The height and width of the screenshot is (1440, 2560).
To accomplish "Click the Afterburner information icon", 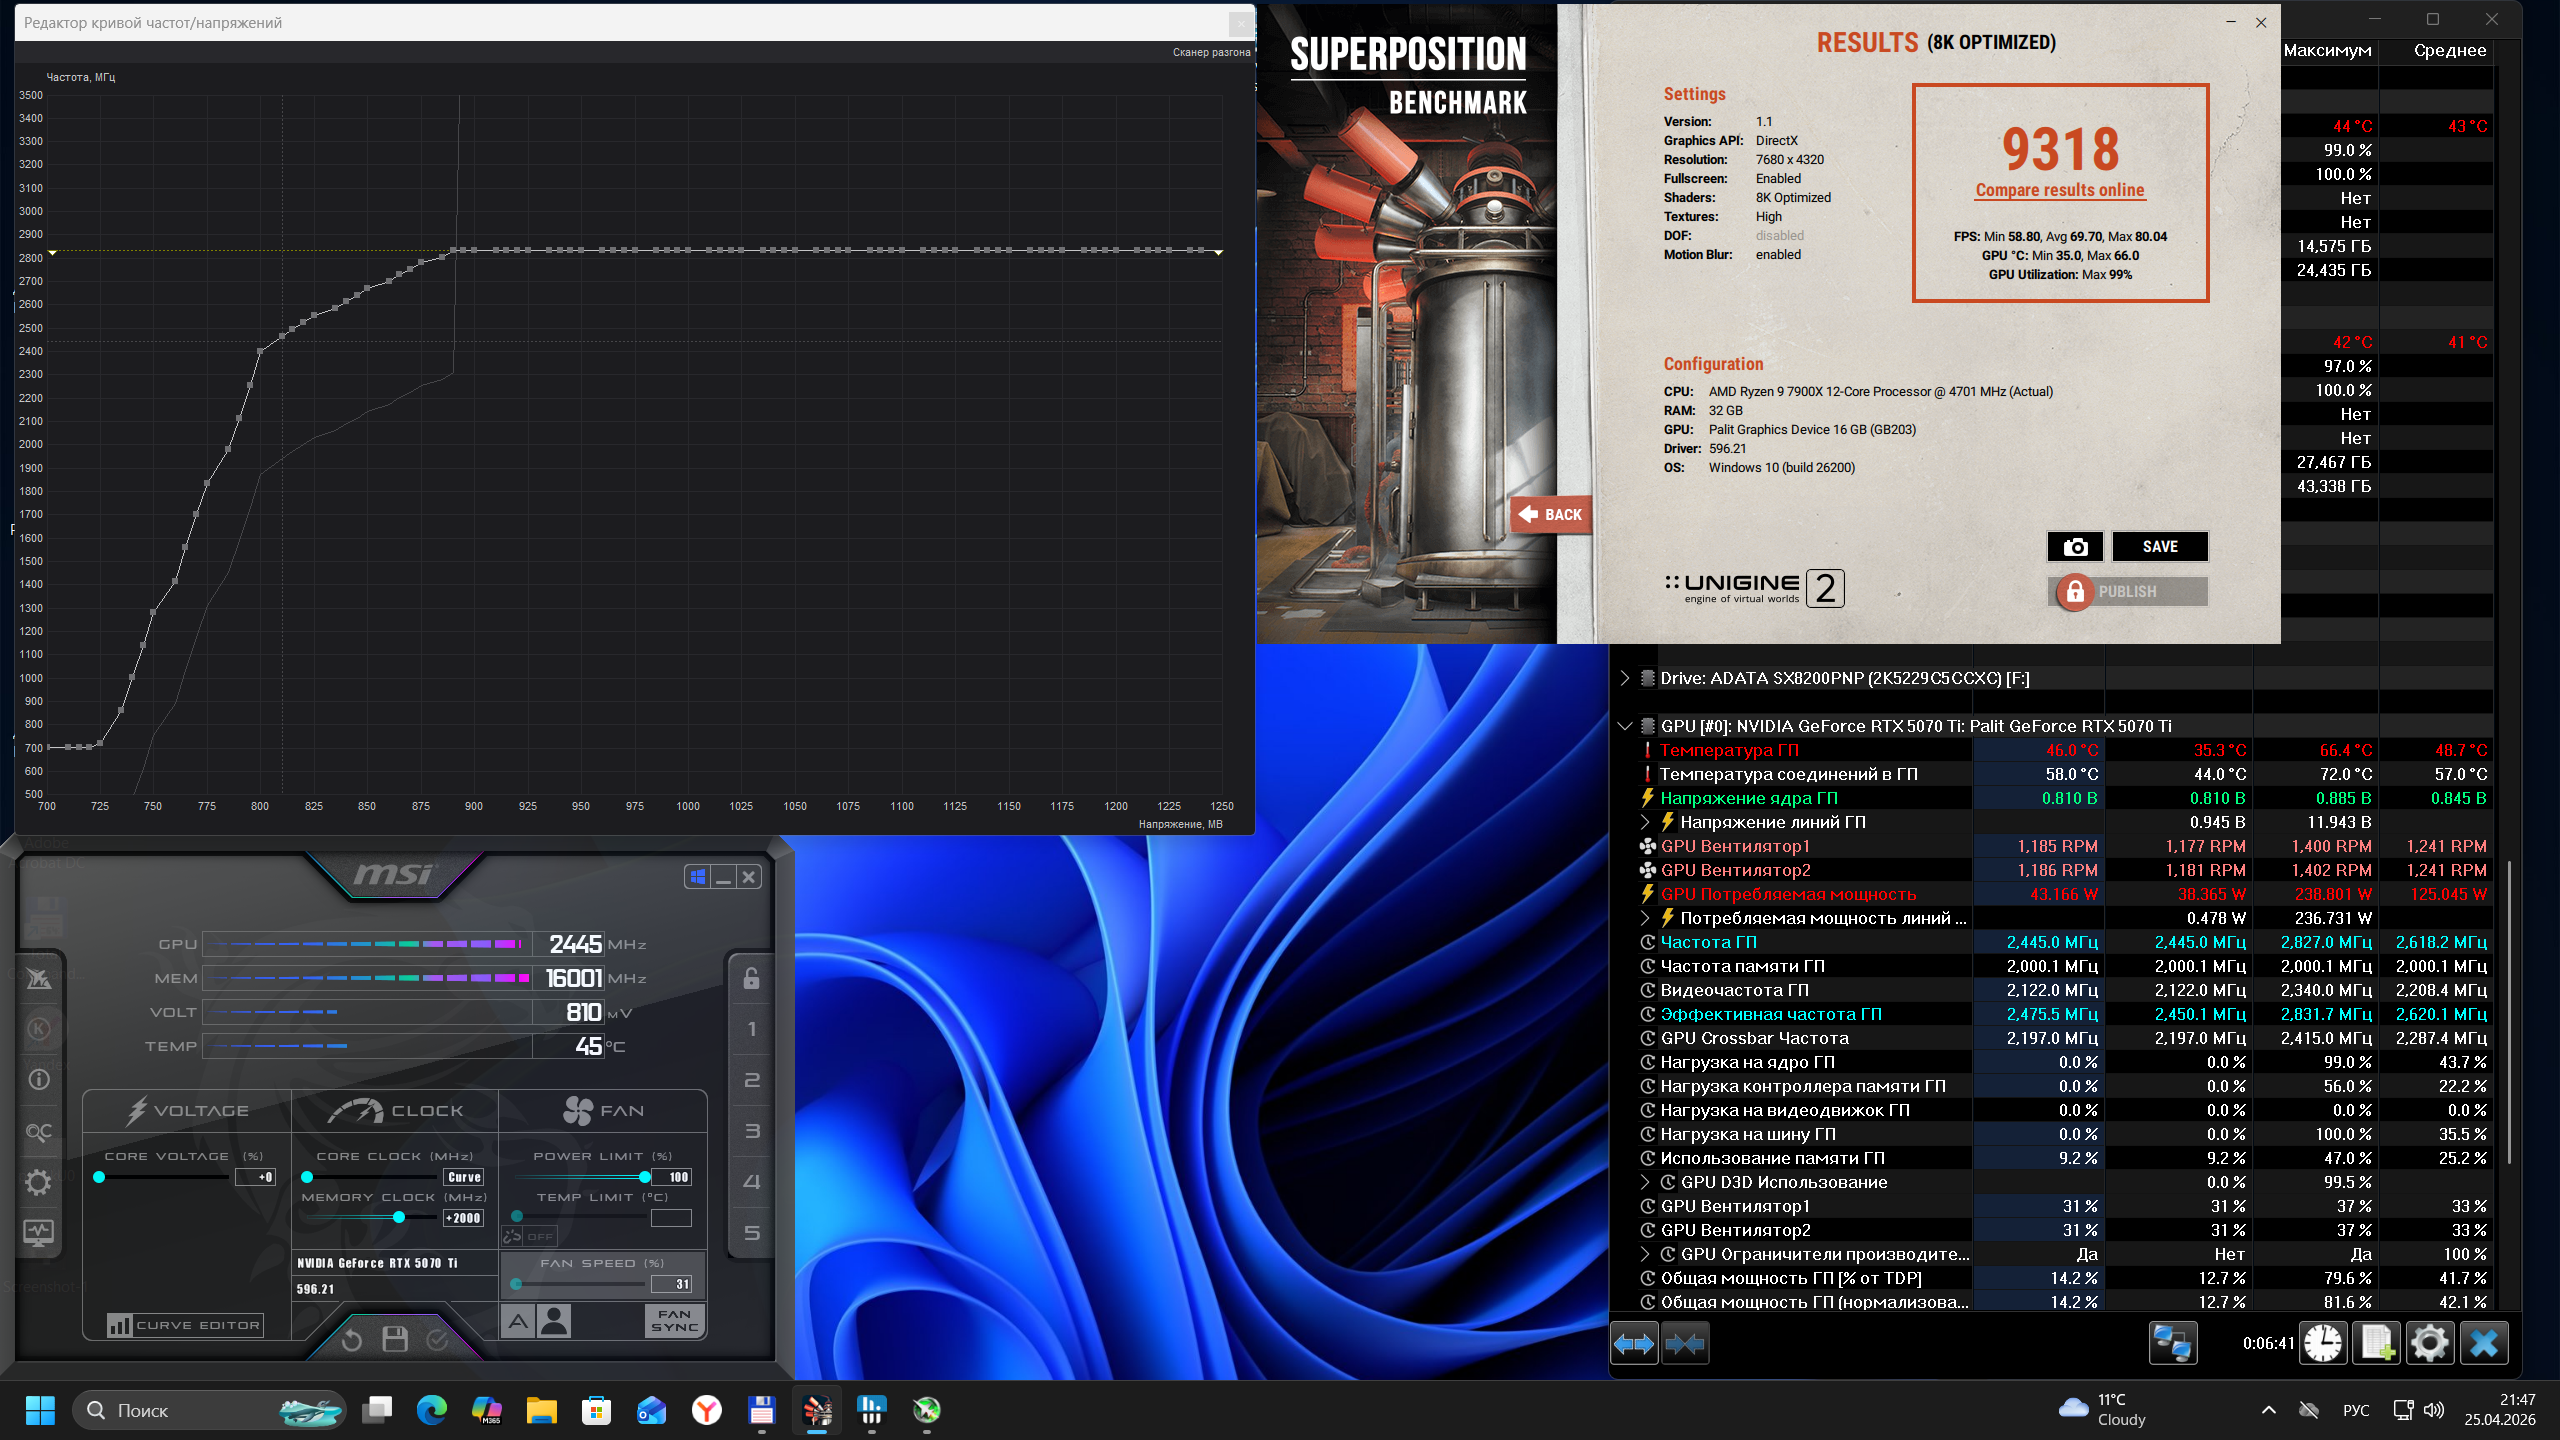I will coord(39,1080).
